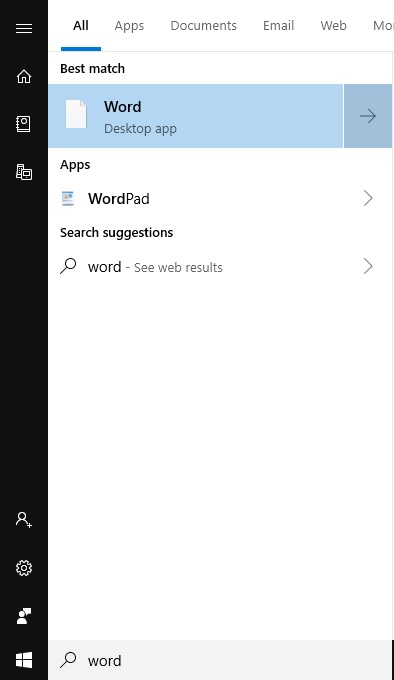Open the Settings gear icon
Image resolution: width=394 pixels, height=680 pixels.
click(24, 568)
